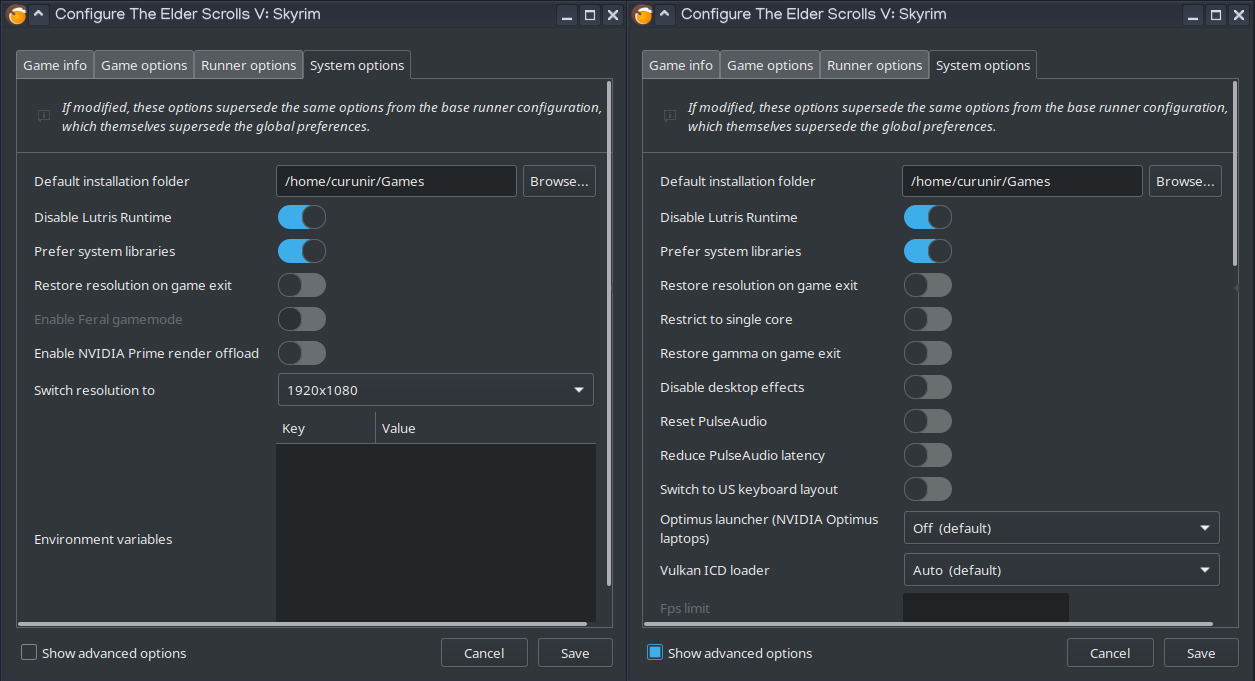Click the Lutris icon in left window titlebar
The height and width of the screenshot is (681, 1255).
click(16, 15)
